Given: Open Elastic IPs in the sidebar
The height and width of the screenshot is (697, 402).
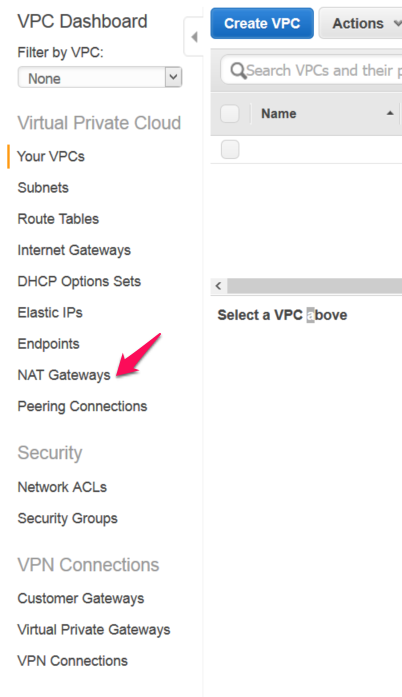Looking at the screenshot, I should [50, 312].
